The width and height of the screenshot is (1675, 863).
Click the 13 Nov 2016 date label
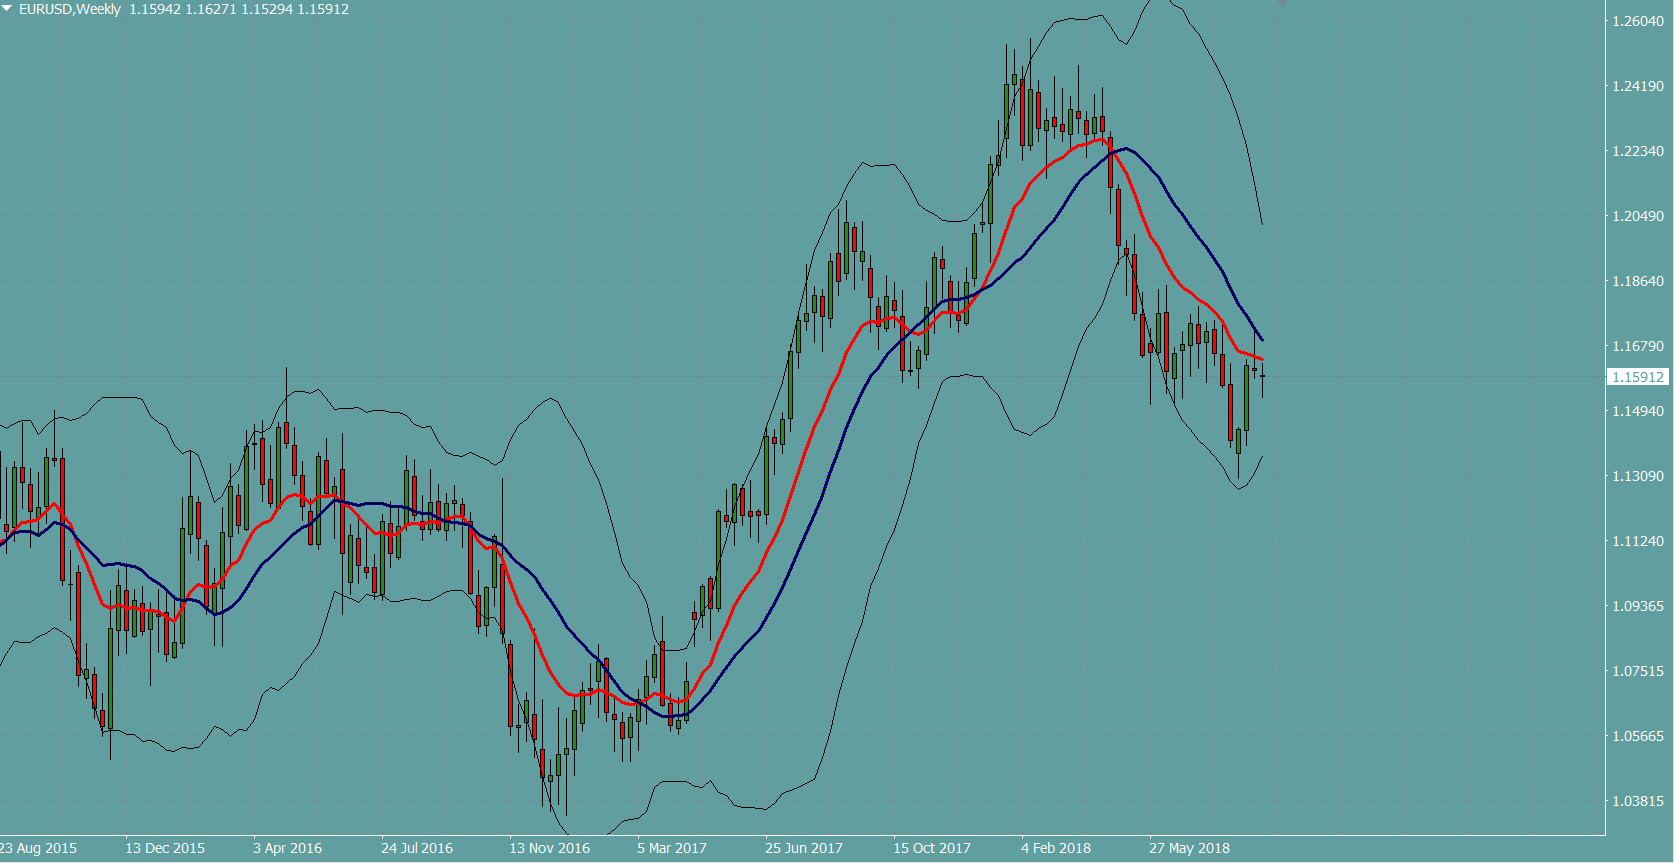[x=549, y=848]
